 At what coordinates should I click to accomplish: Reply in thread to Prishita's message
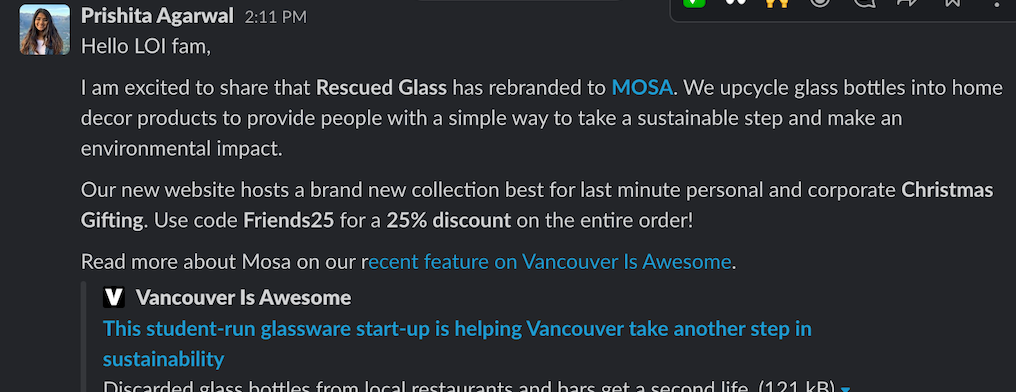[x=864, y=3]
